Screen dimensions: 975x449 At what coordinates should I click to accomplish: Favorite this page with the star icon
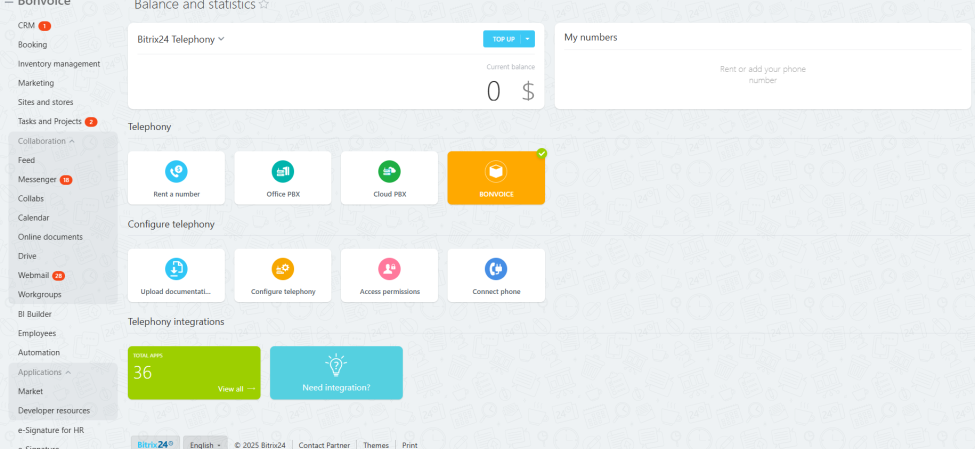tap(264, 4)
